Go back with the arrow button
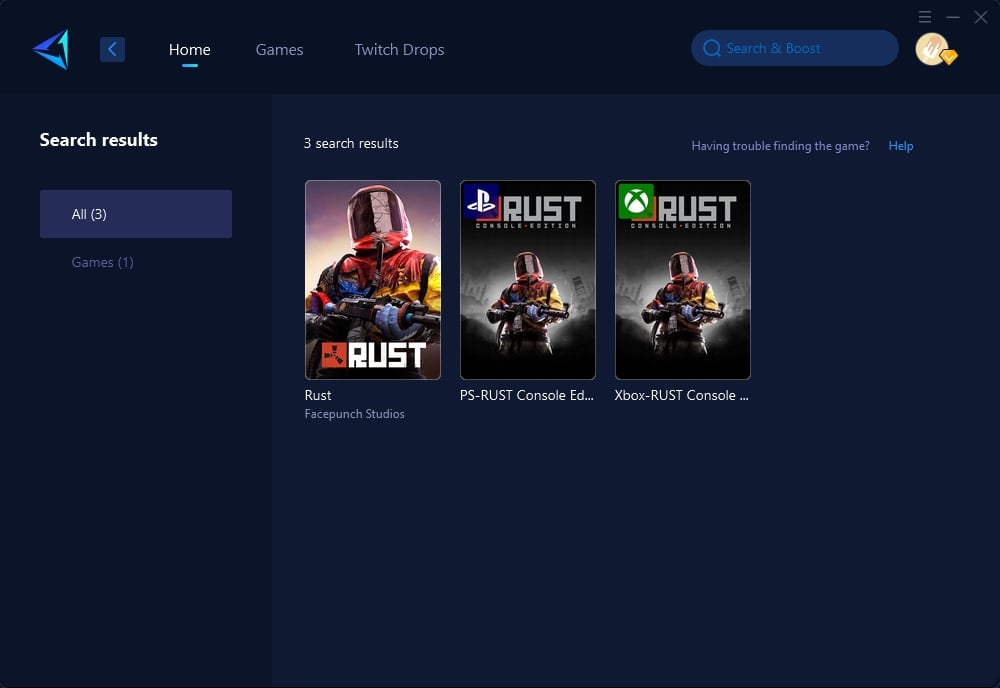Screen dimensions: 1000x688 (112, 49)
